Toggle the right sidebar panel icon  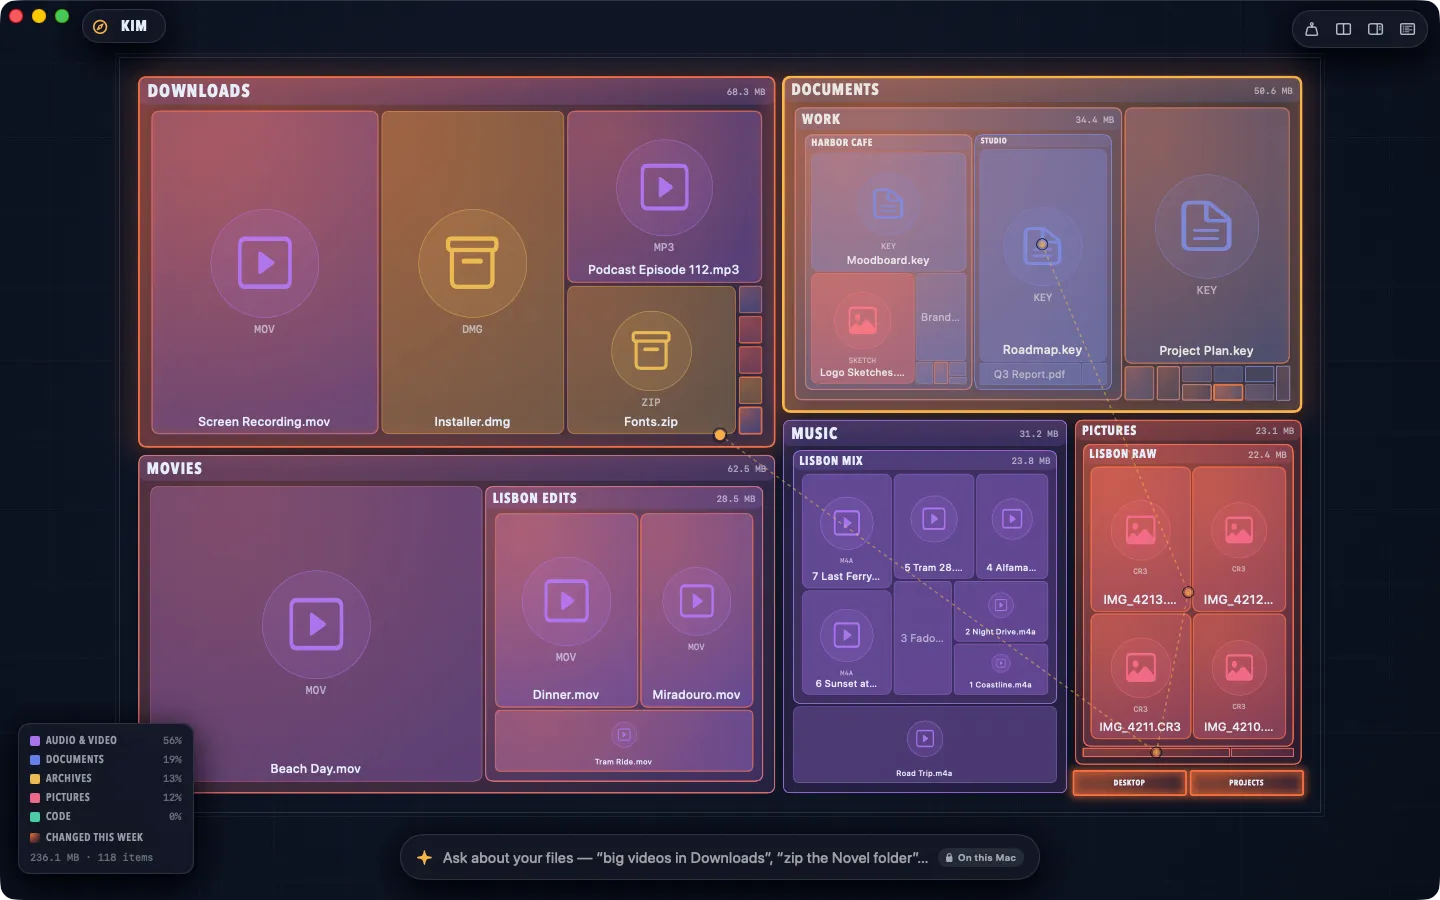click(1376, 29)
